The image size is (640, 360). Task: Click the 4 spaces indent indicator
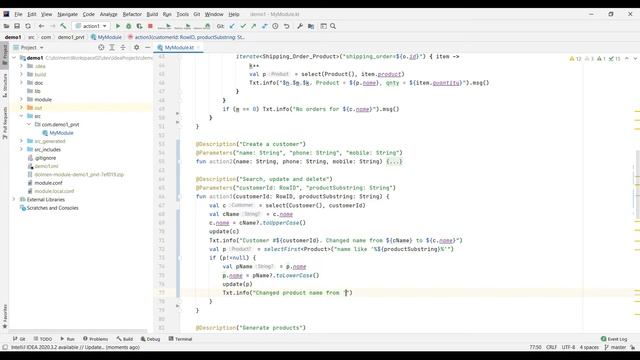point(589,347)
